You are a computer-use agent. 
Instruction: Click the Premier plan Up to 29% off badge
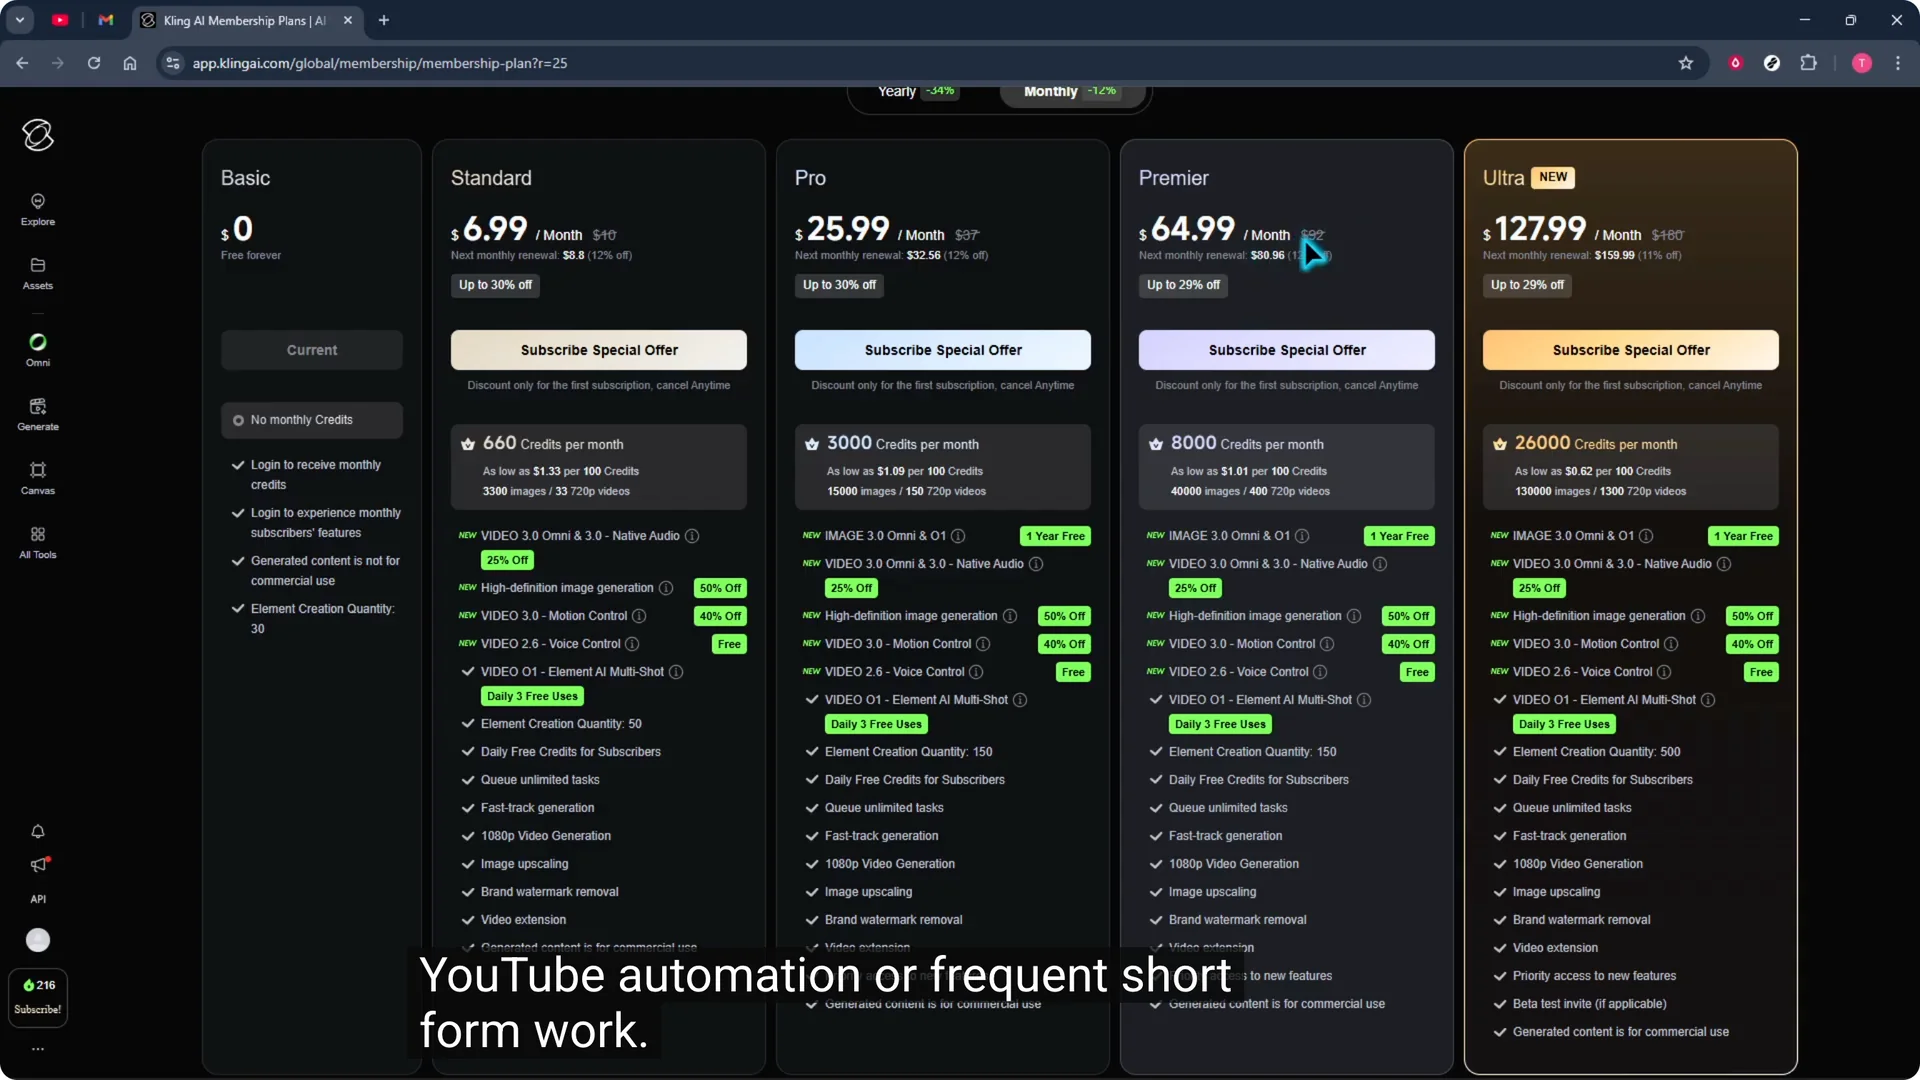(1184, 285)
